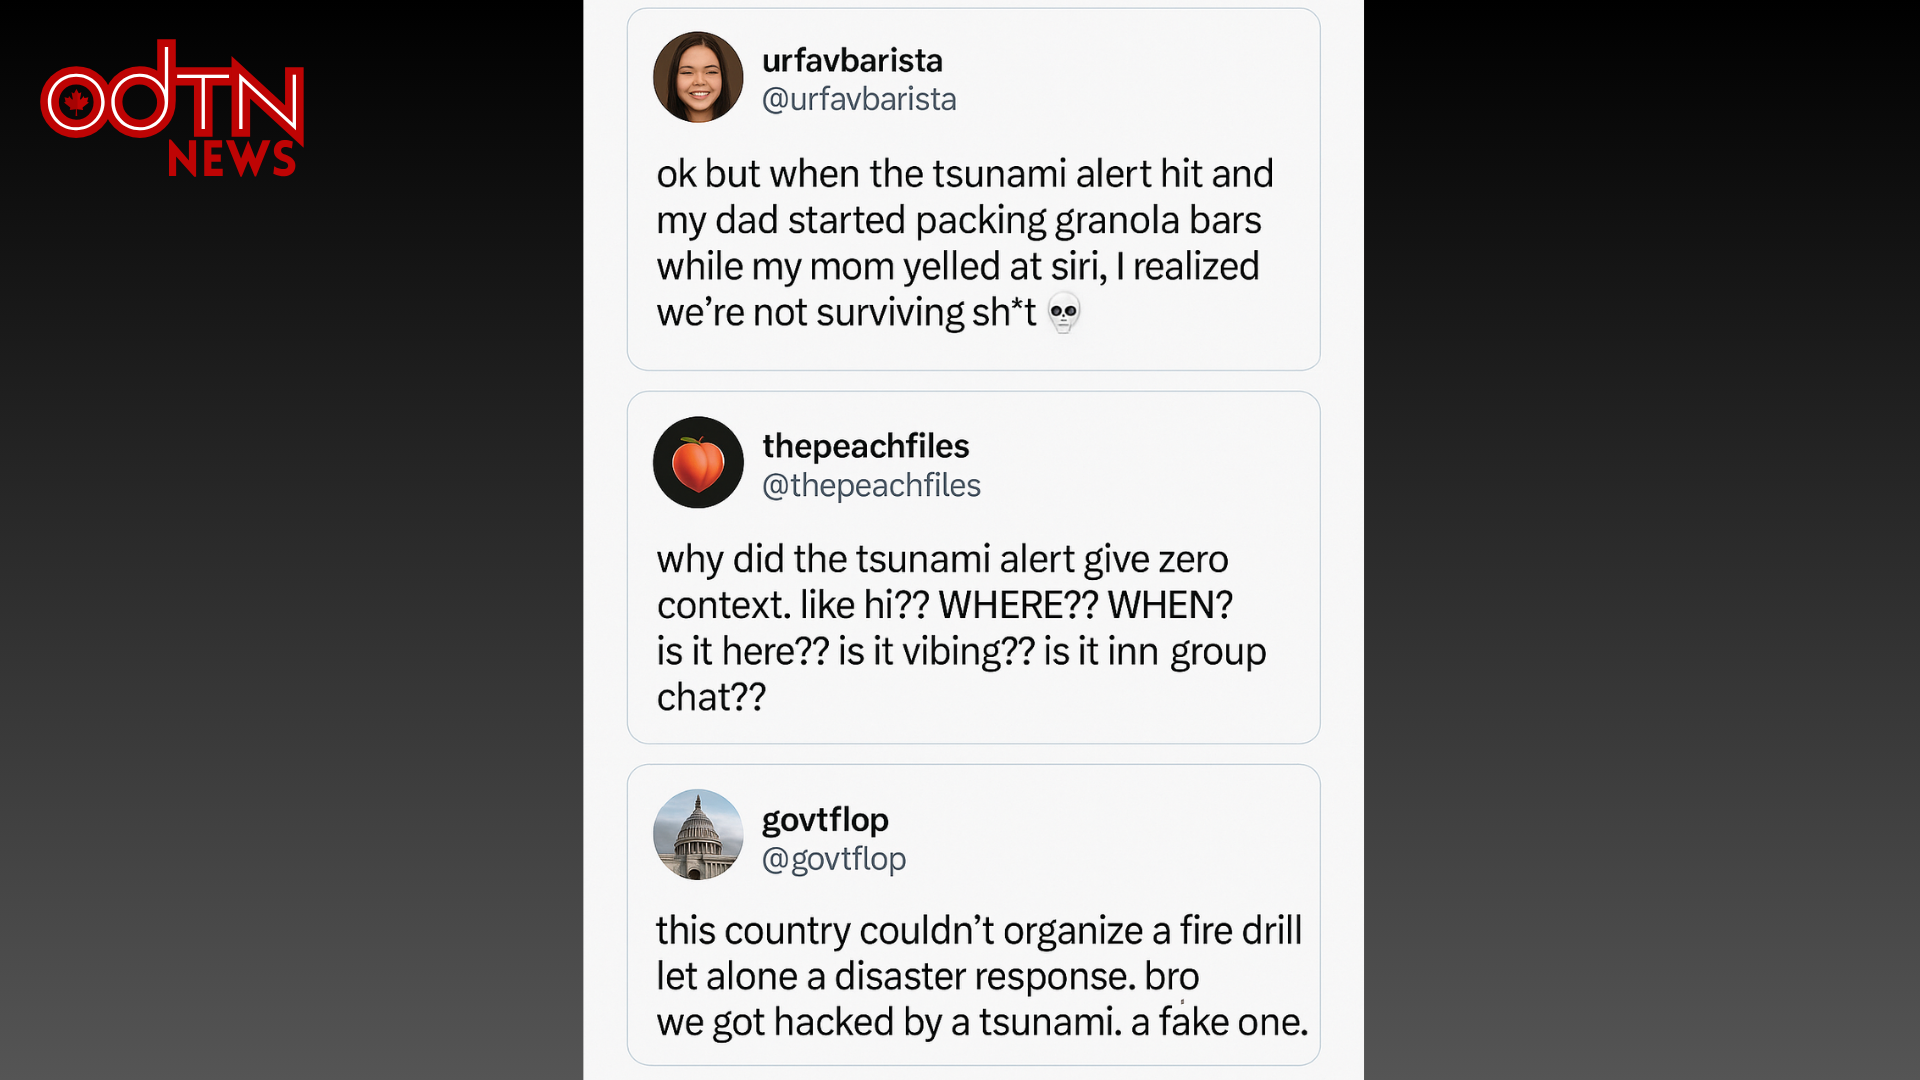This screenshot has width=1920, height=1080.
Task: Click the zero context tsunami alert text
Action: [x=942, y=559]
